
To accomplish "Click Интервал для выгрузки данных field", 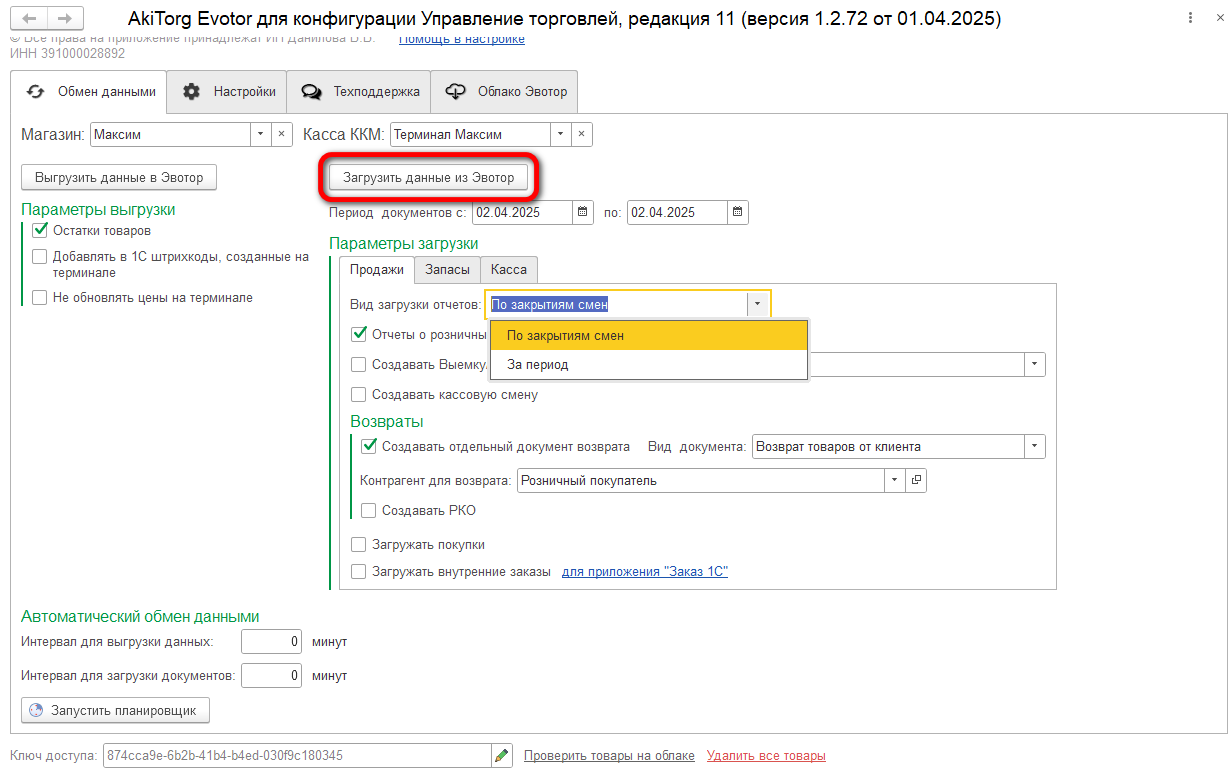I will click(272, 642).
